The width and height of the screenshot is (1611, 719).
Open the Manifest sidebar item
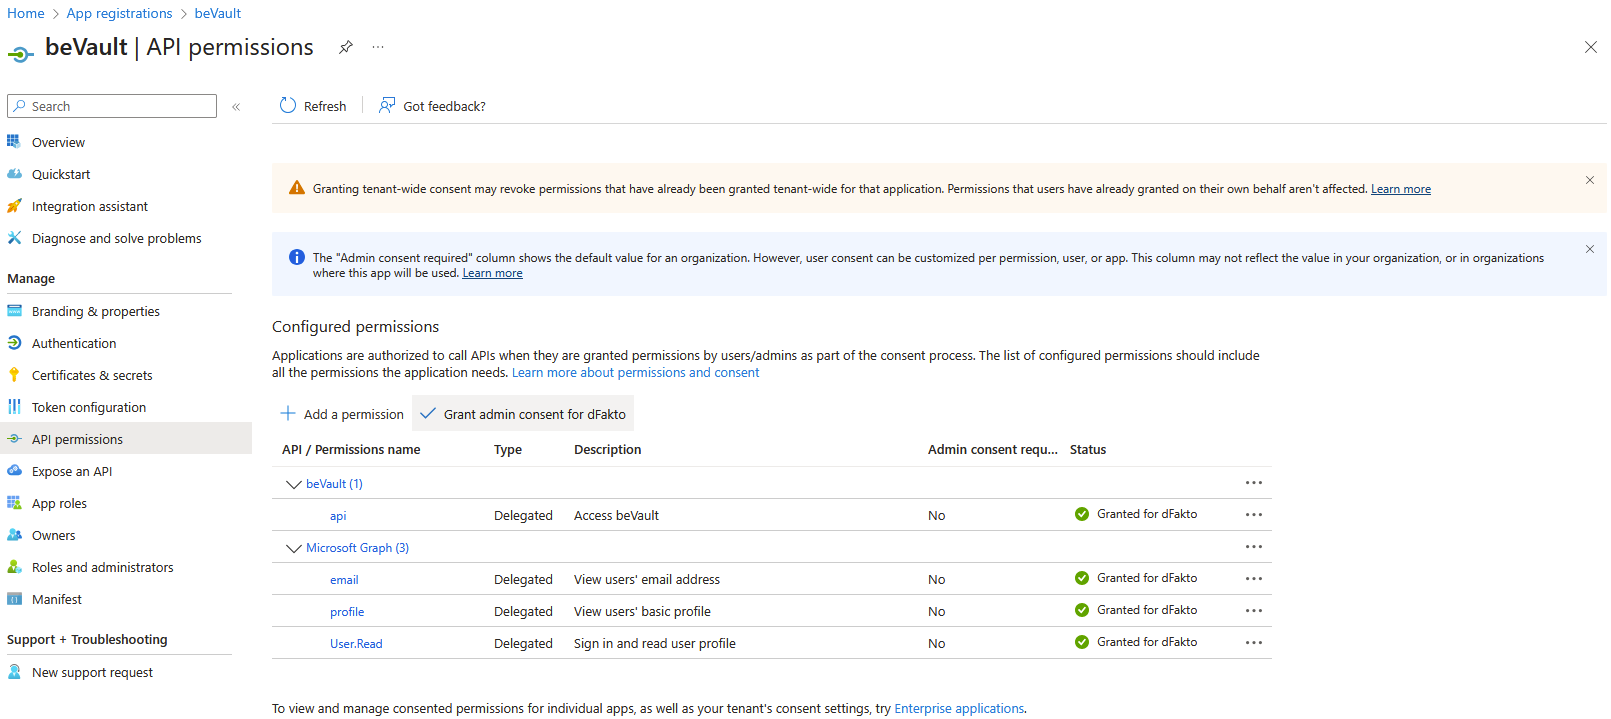pos(57,600)
